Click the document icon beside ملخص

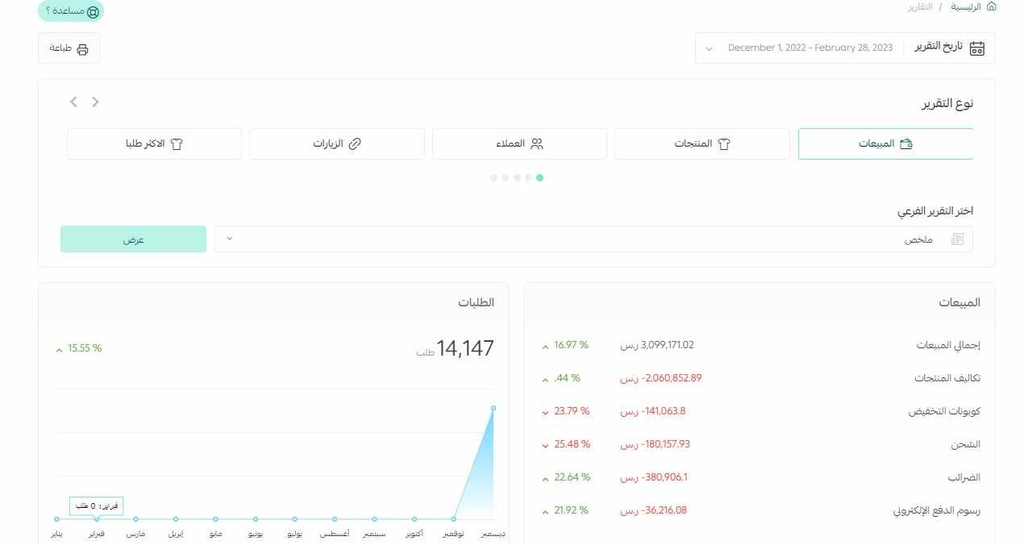(x=957, y=240)
